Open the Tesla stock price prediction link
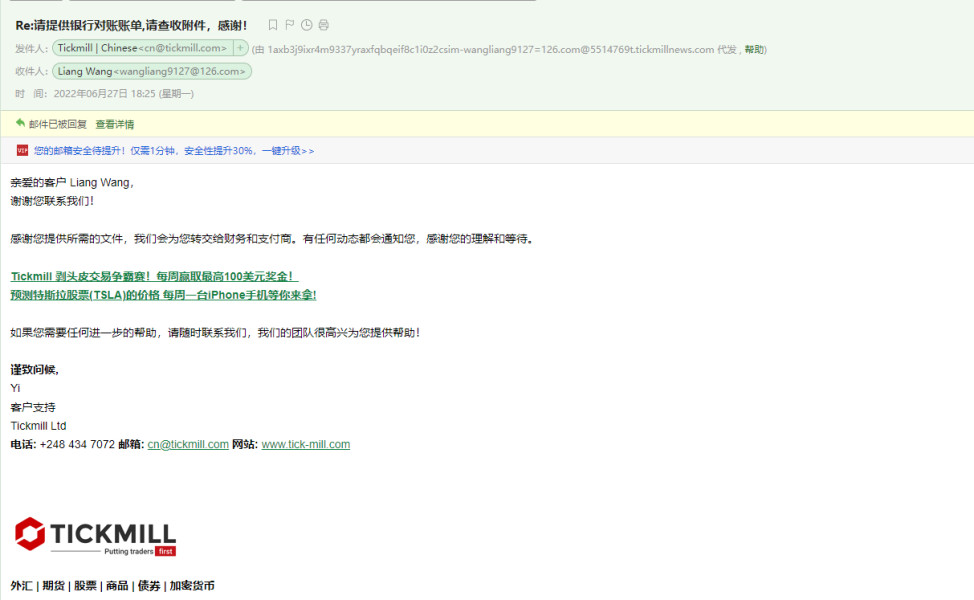 (x=163, y=295)
